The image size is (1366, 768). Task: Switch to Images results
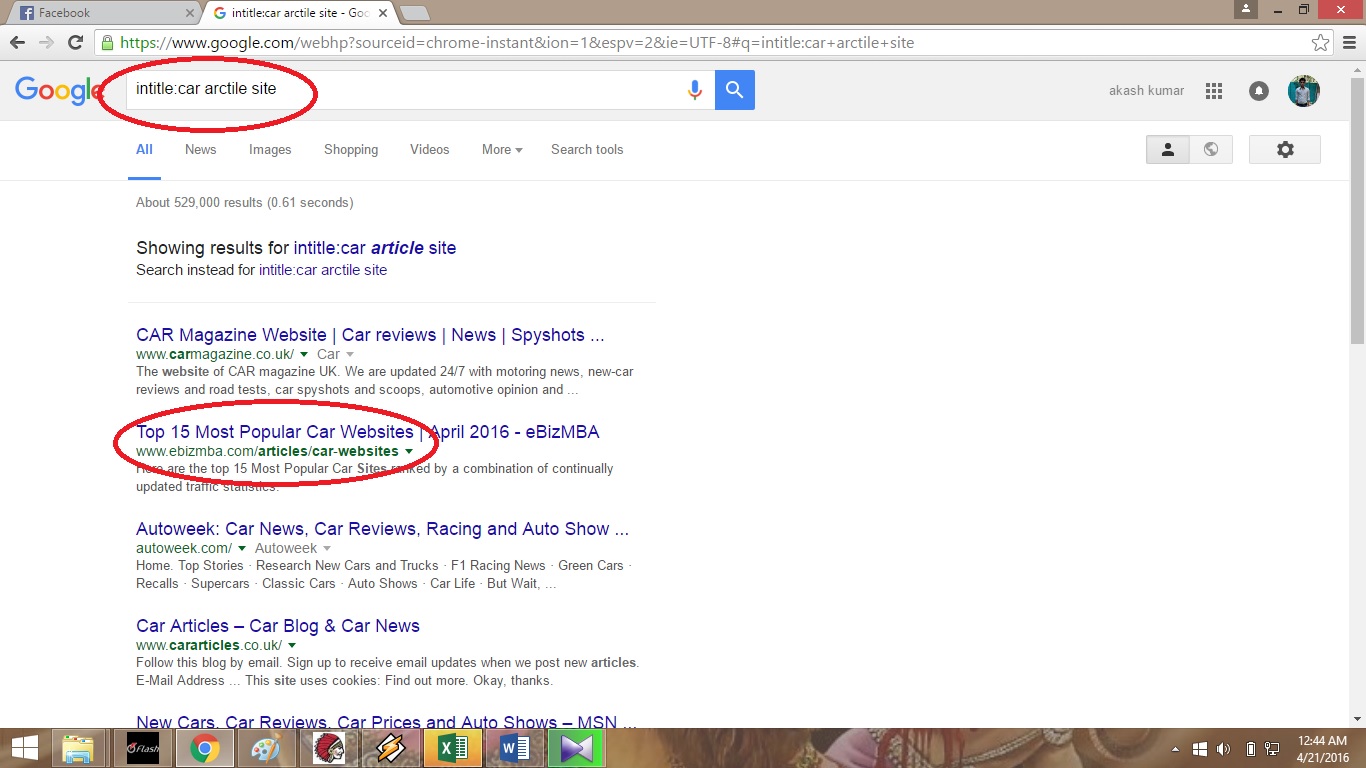point(270,149)
